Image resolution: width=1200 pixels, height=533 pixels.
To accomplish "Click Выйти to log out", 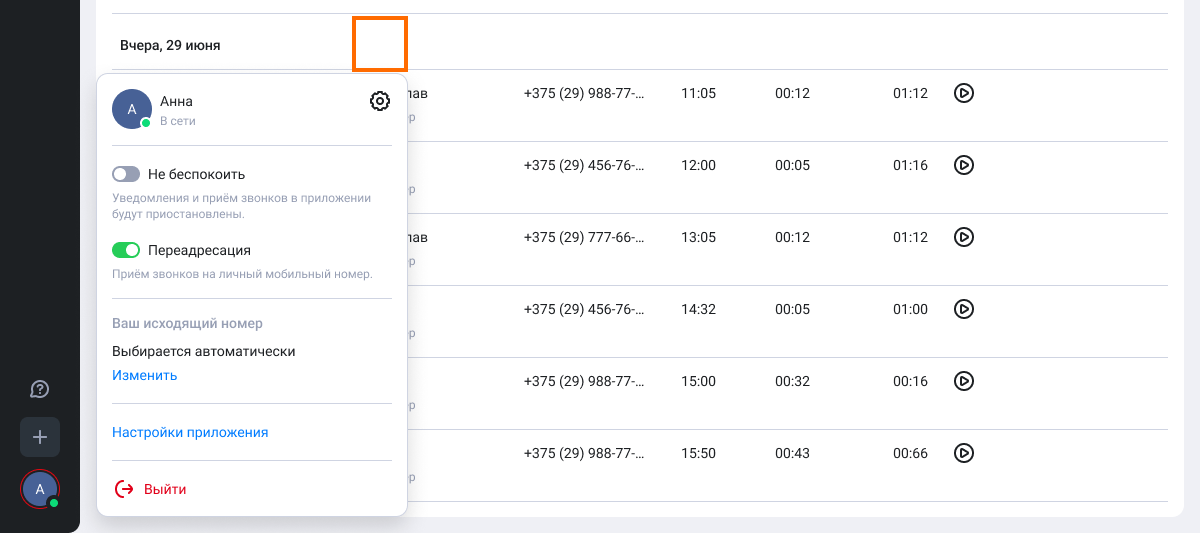I will tap(165, 489).
